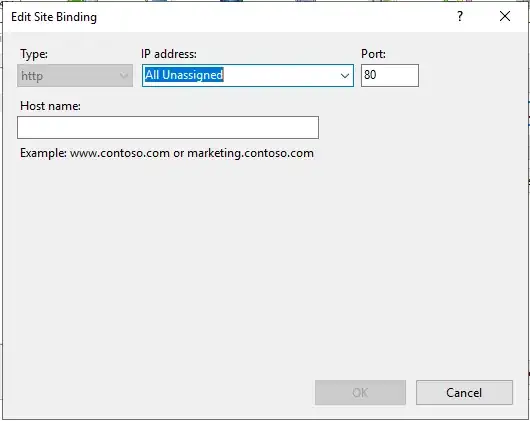Expand the IP address dropdown chevron
530x421 pixels.
pyautogui.click(x=345, y=76)
